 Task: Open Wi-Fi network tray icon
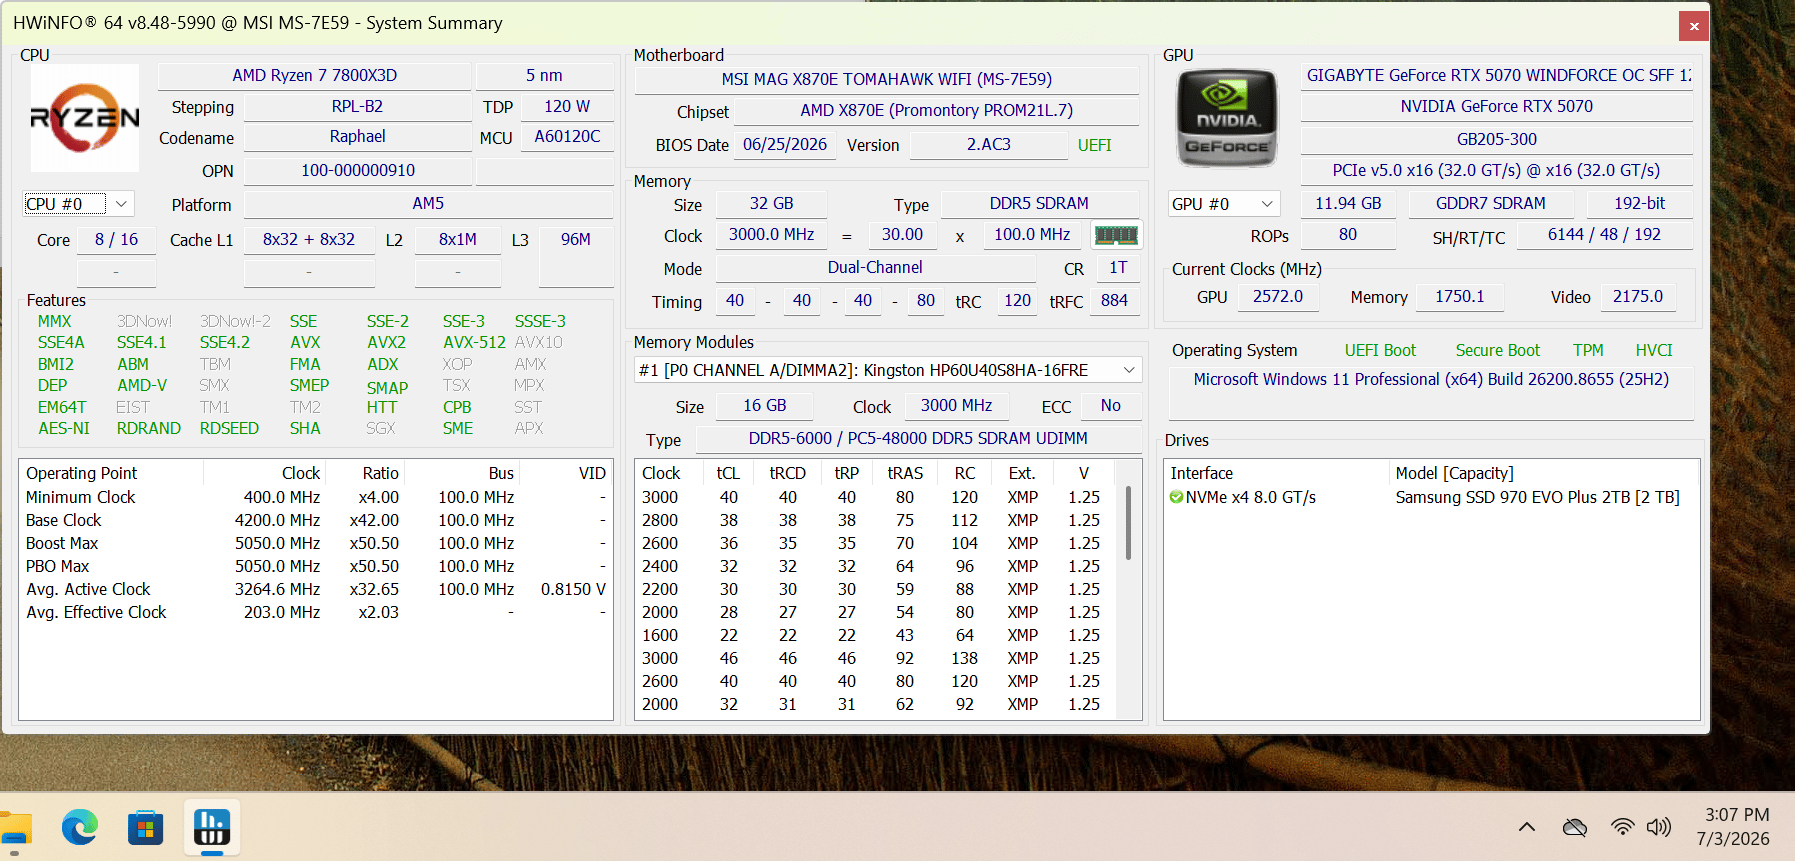tap(1622, 827)
